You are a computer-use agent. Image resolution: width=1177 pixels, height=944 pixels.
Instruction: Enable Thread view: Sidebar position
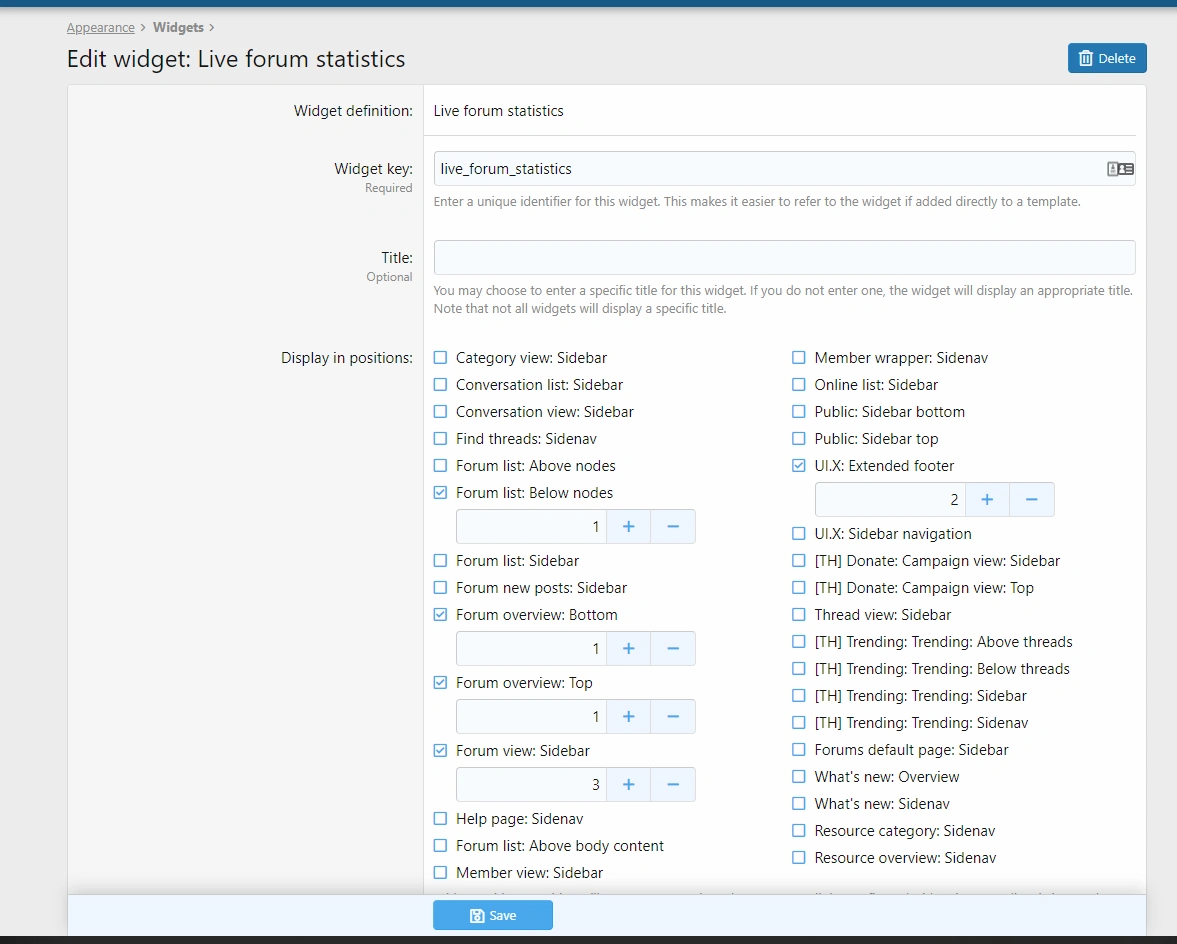coord(799,615)
